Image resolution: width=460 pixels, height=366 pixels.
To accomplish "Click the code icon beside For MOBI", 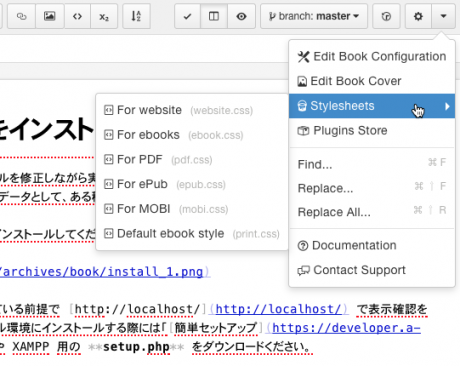I will click(109, 209).
